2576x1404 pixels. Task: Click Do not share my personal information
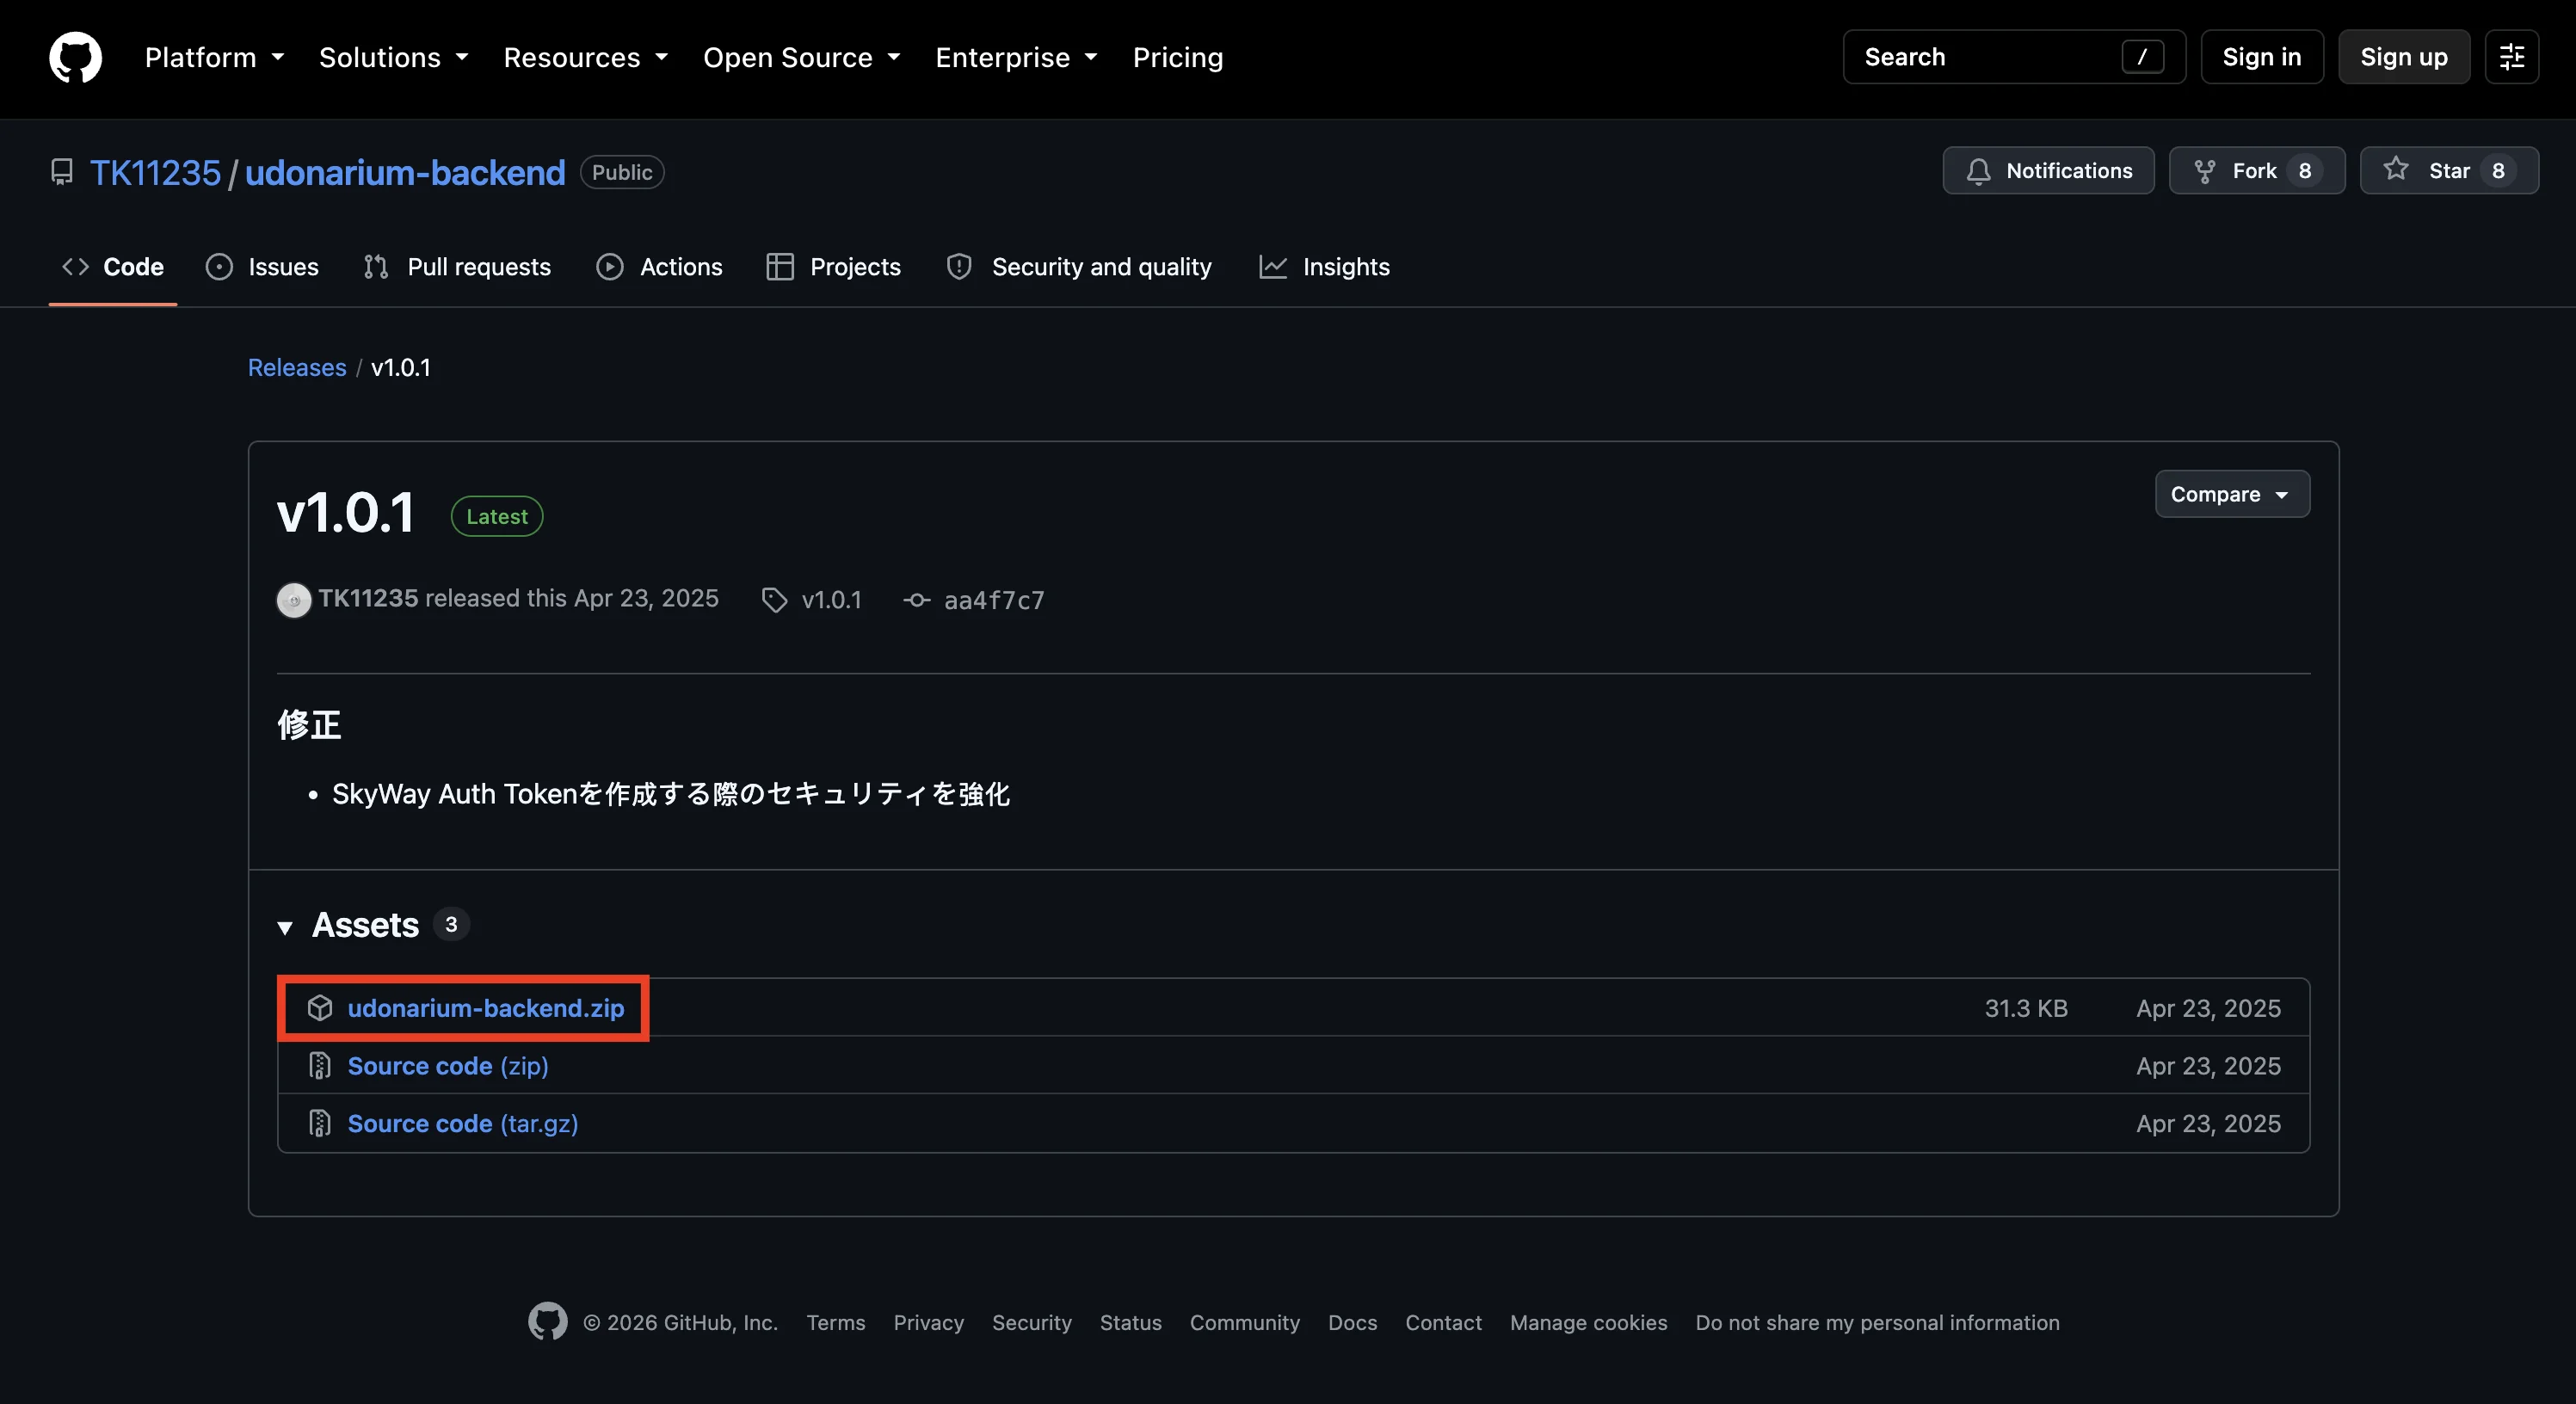click(1878, 1322)
